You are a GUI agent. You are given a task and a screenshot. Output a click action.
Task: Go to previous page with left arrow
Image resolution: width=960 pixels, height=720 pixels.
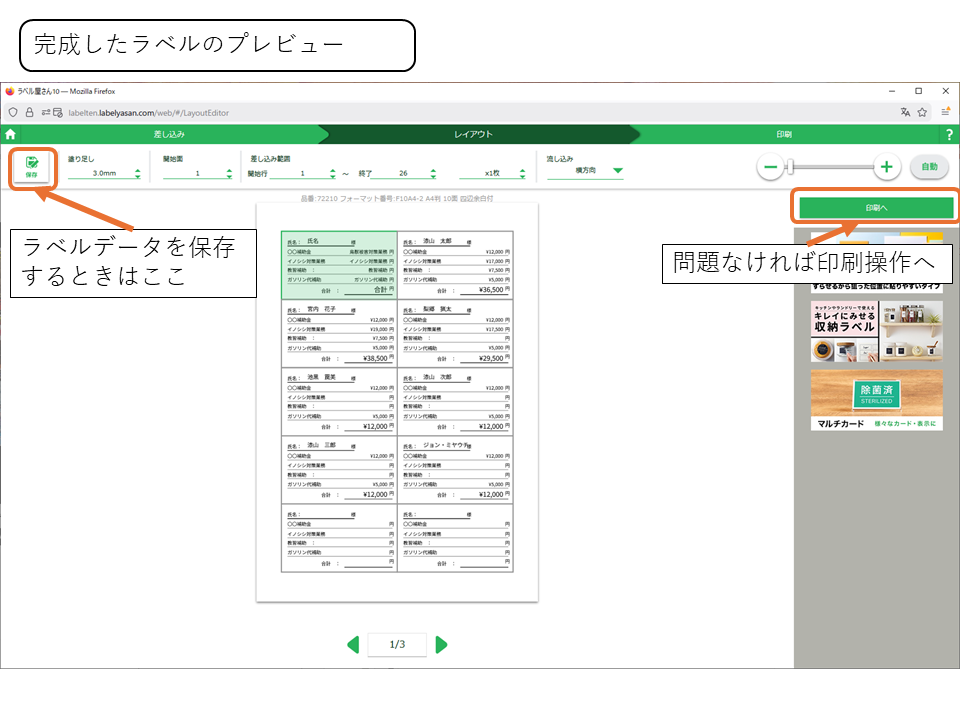click(x=353, y=645)
